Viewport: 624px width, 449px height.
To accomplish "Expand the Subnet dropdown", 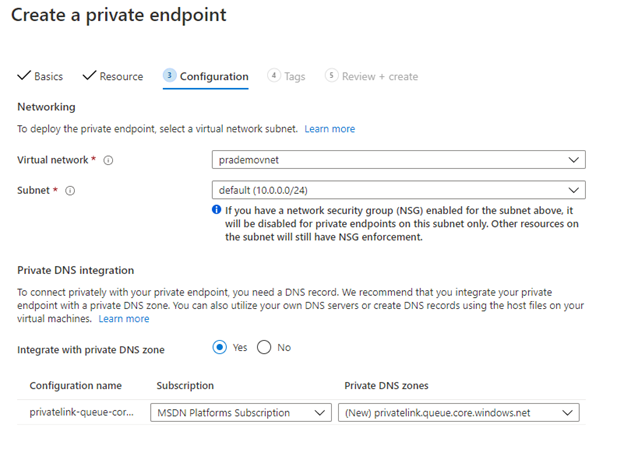I will pos(400,190).
